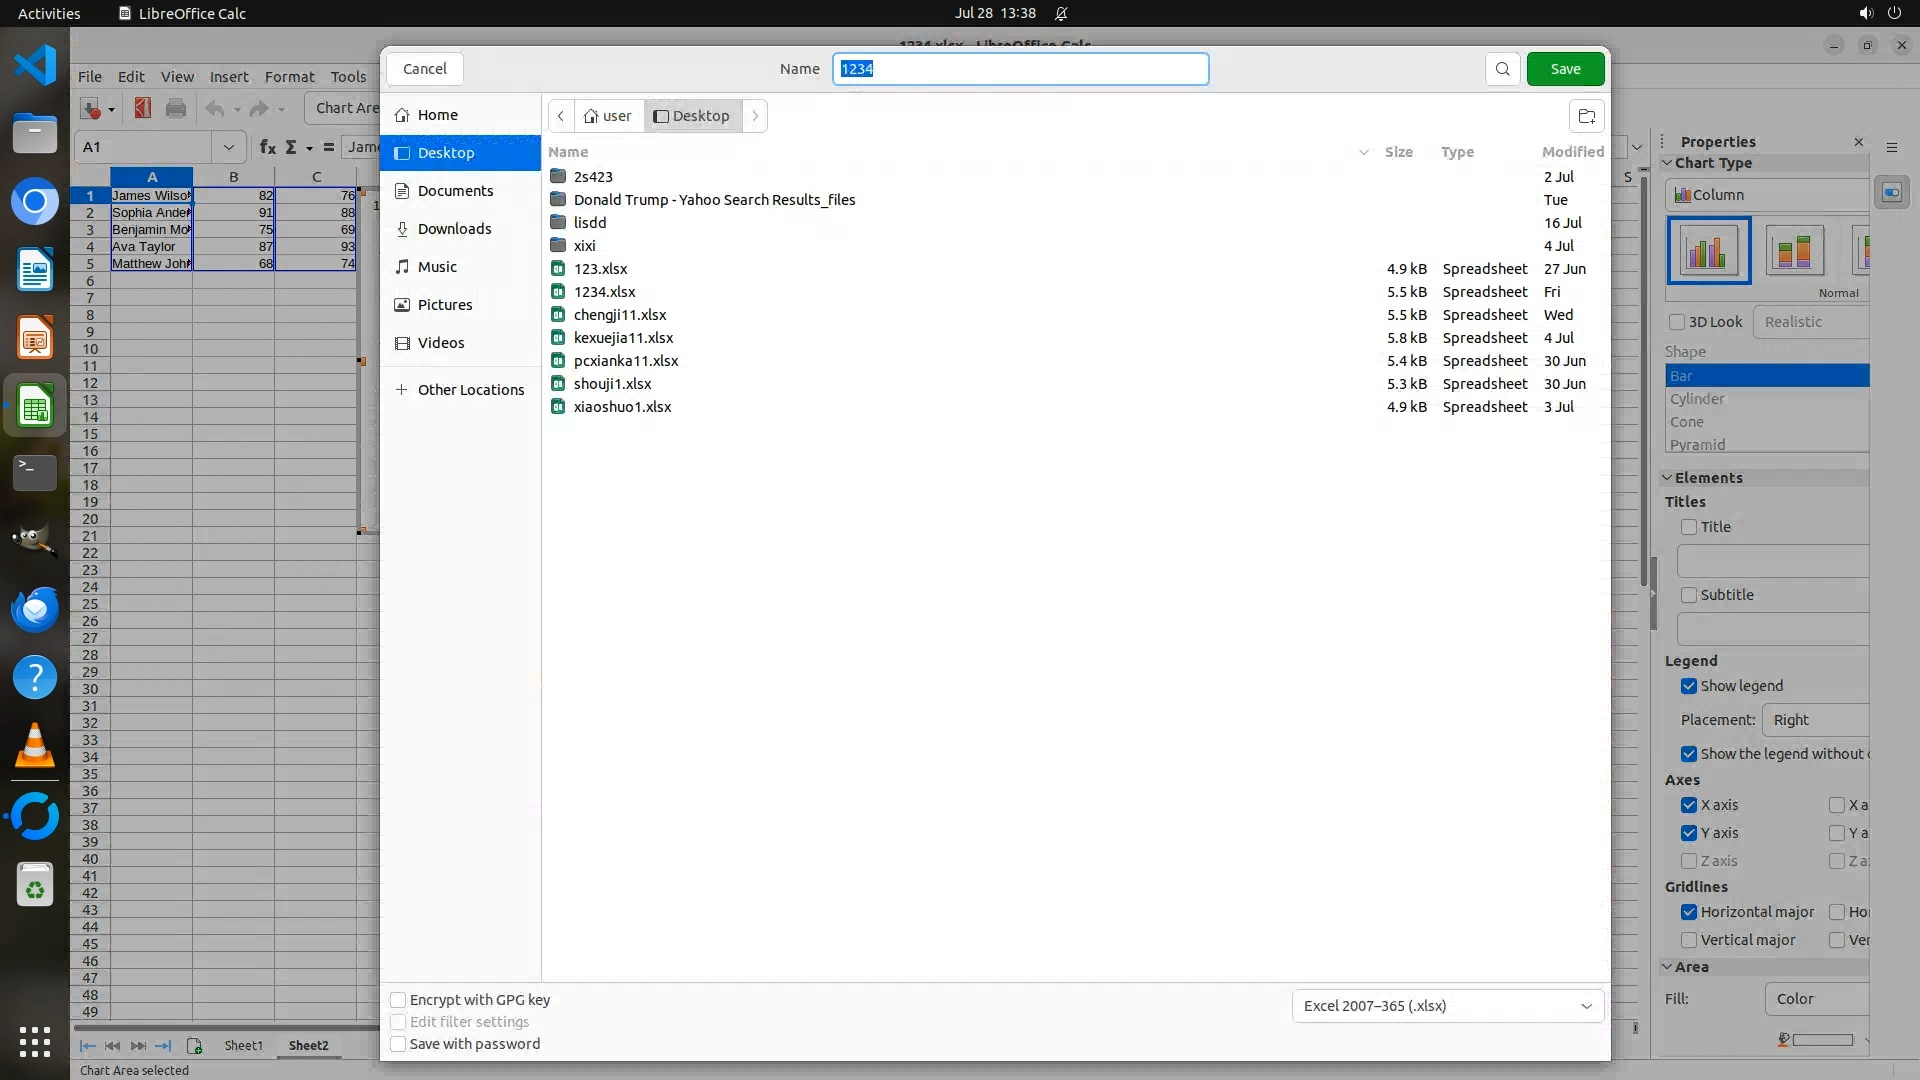
Task: Switch to Sheet1 tab
Action: coord(243,1045)
